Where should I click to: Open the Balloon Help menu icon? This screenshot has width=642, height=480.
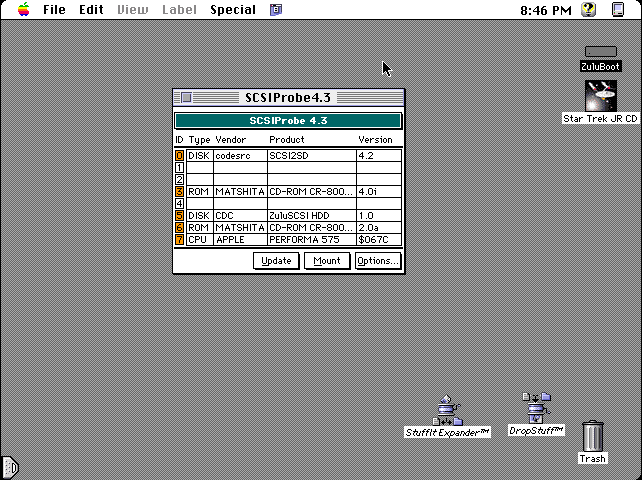(589, 9)
